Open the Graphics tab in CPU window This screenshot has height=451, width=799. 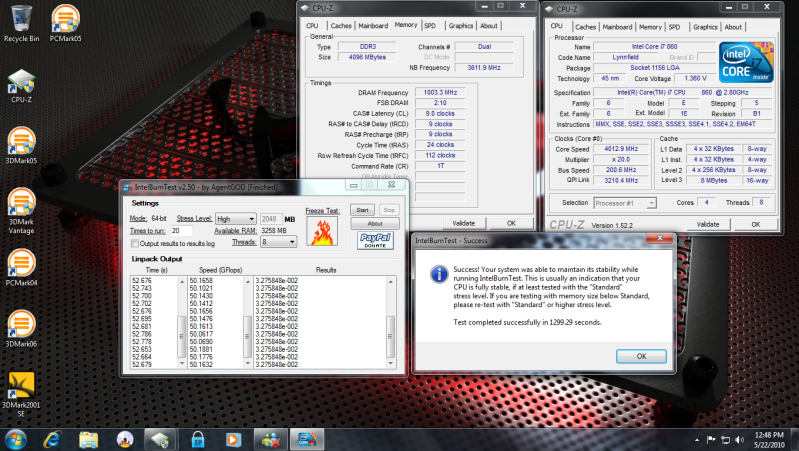pos(705,27)
